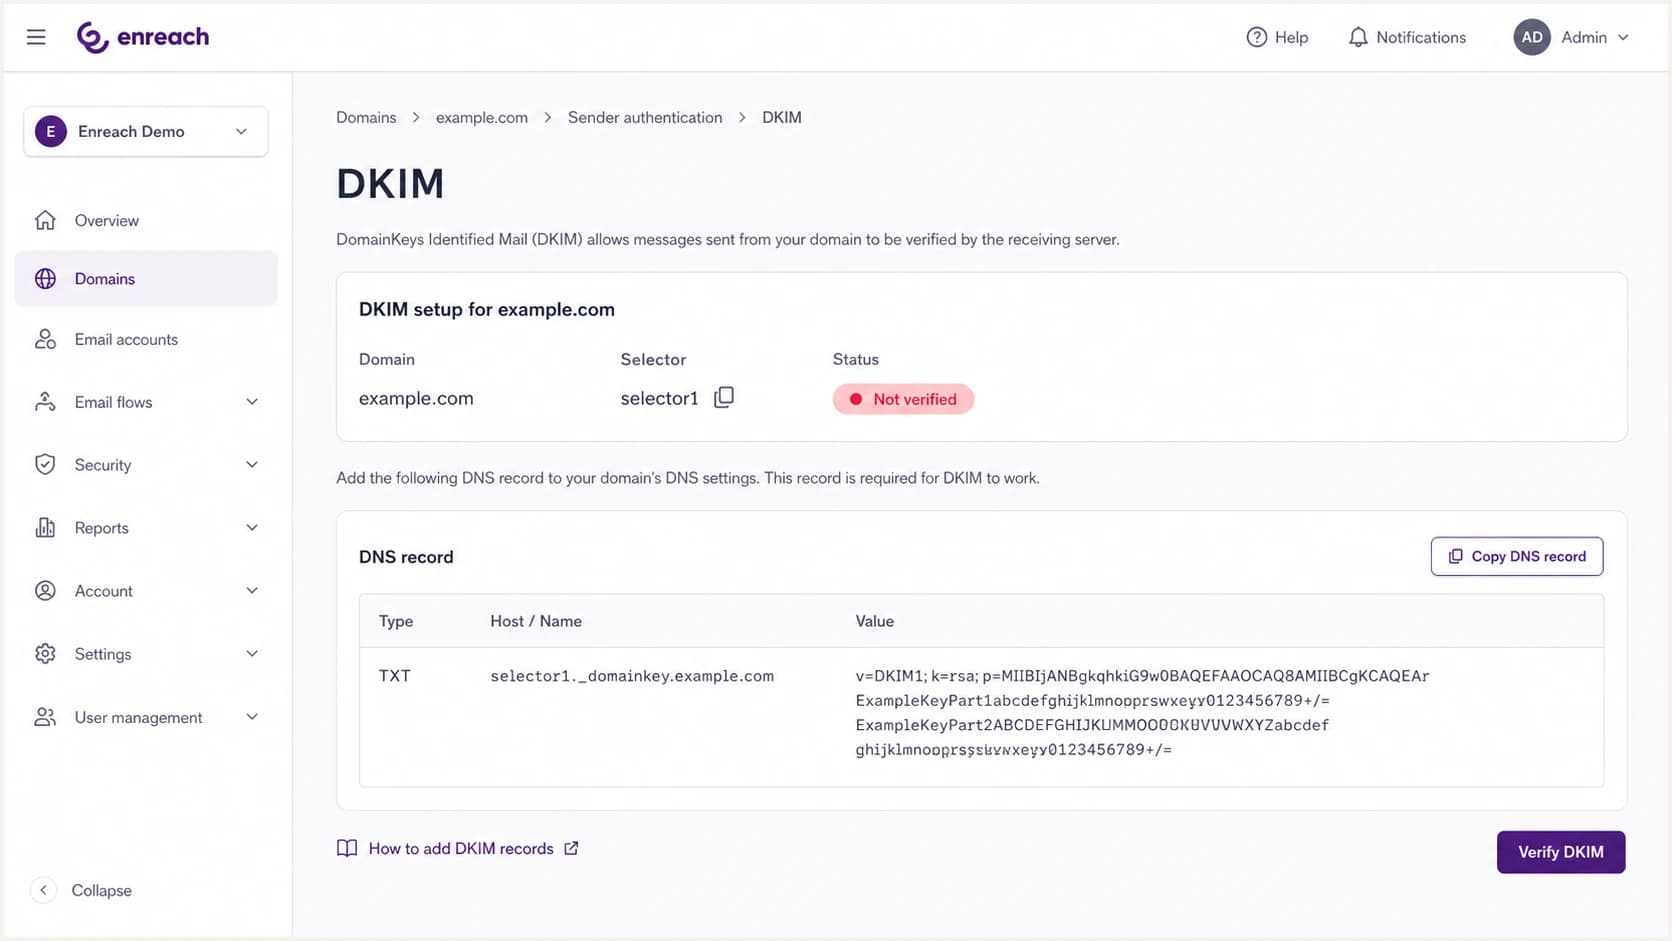Go to Domains breadcrumb
The image size is (1672, 941).
366,117
